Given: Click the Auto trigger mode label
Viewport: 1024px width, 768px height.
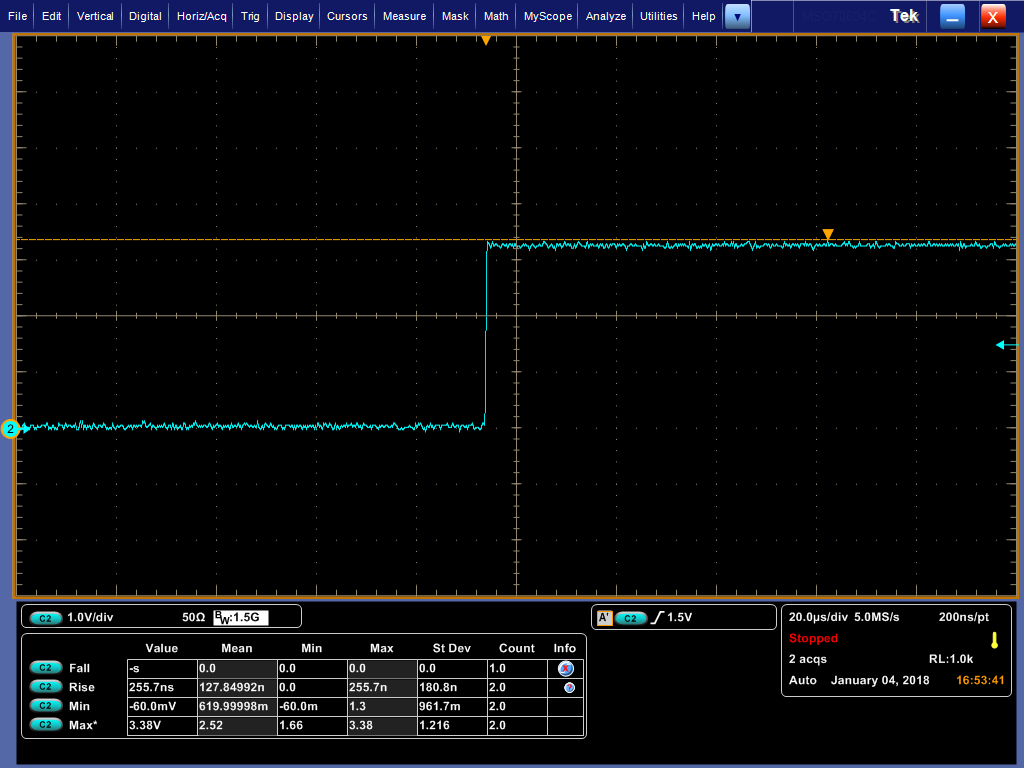Looking at the screenshot, I should pyautogui.click(x=803, y=680).
